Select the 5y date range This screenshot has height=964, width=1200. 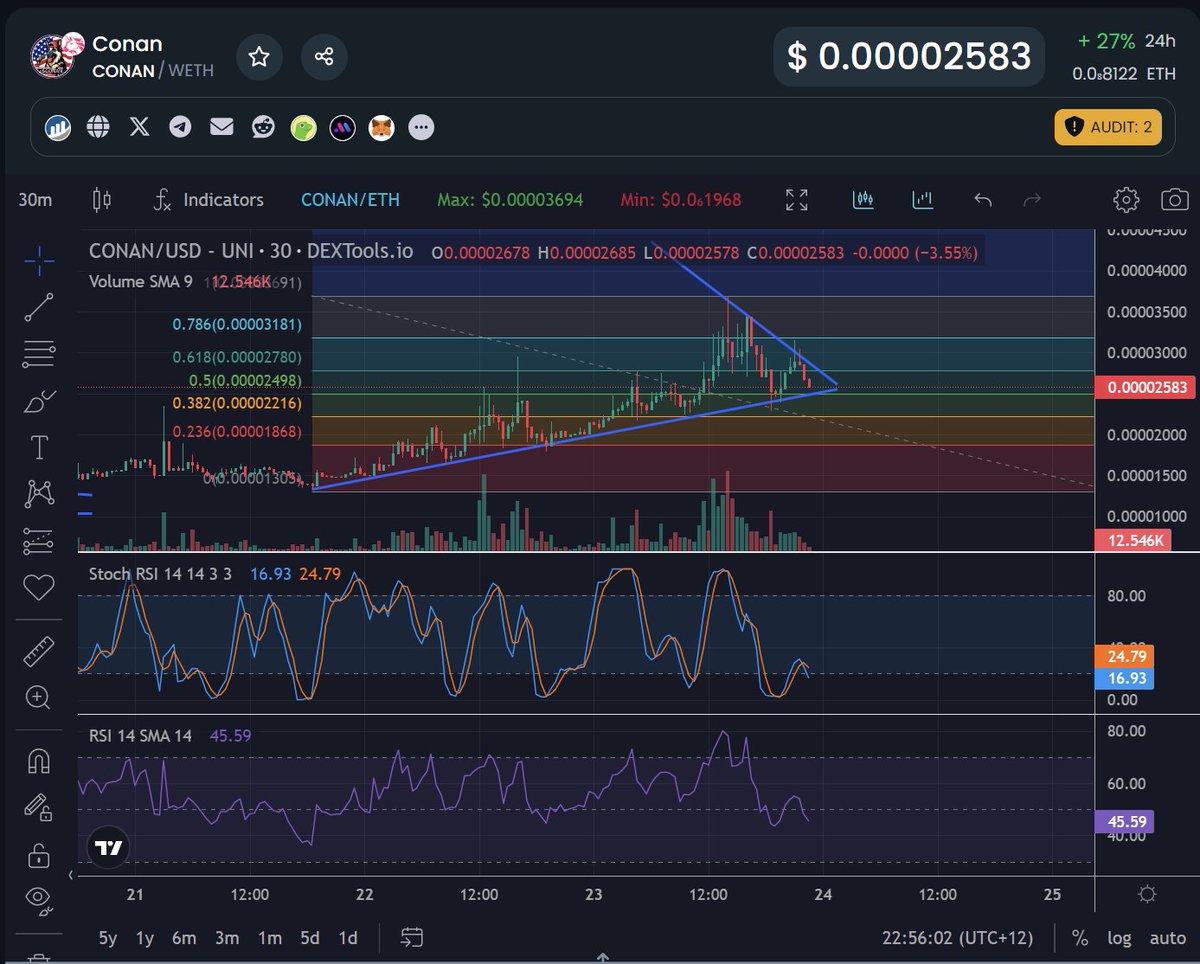click(x=107, y=938)
